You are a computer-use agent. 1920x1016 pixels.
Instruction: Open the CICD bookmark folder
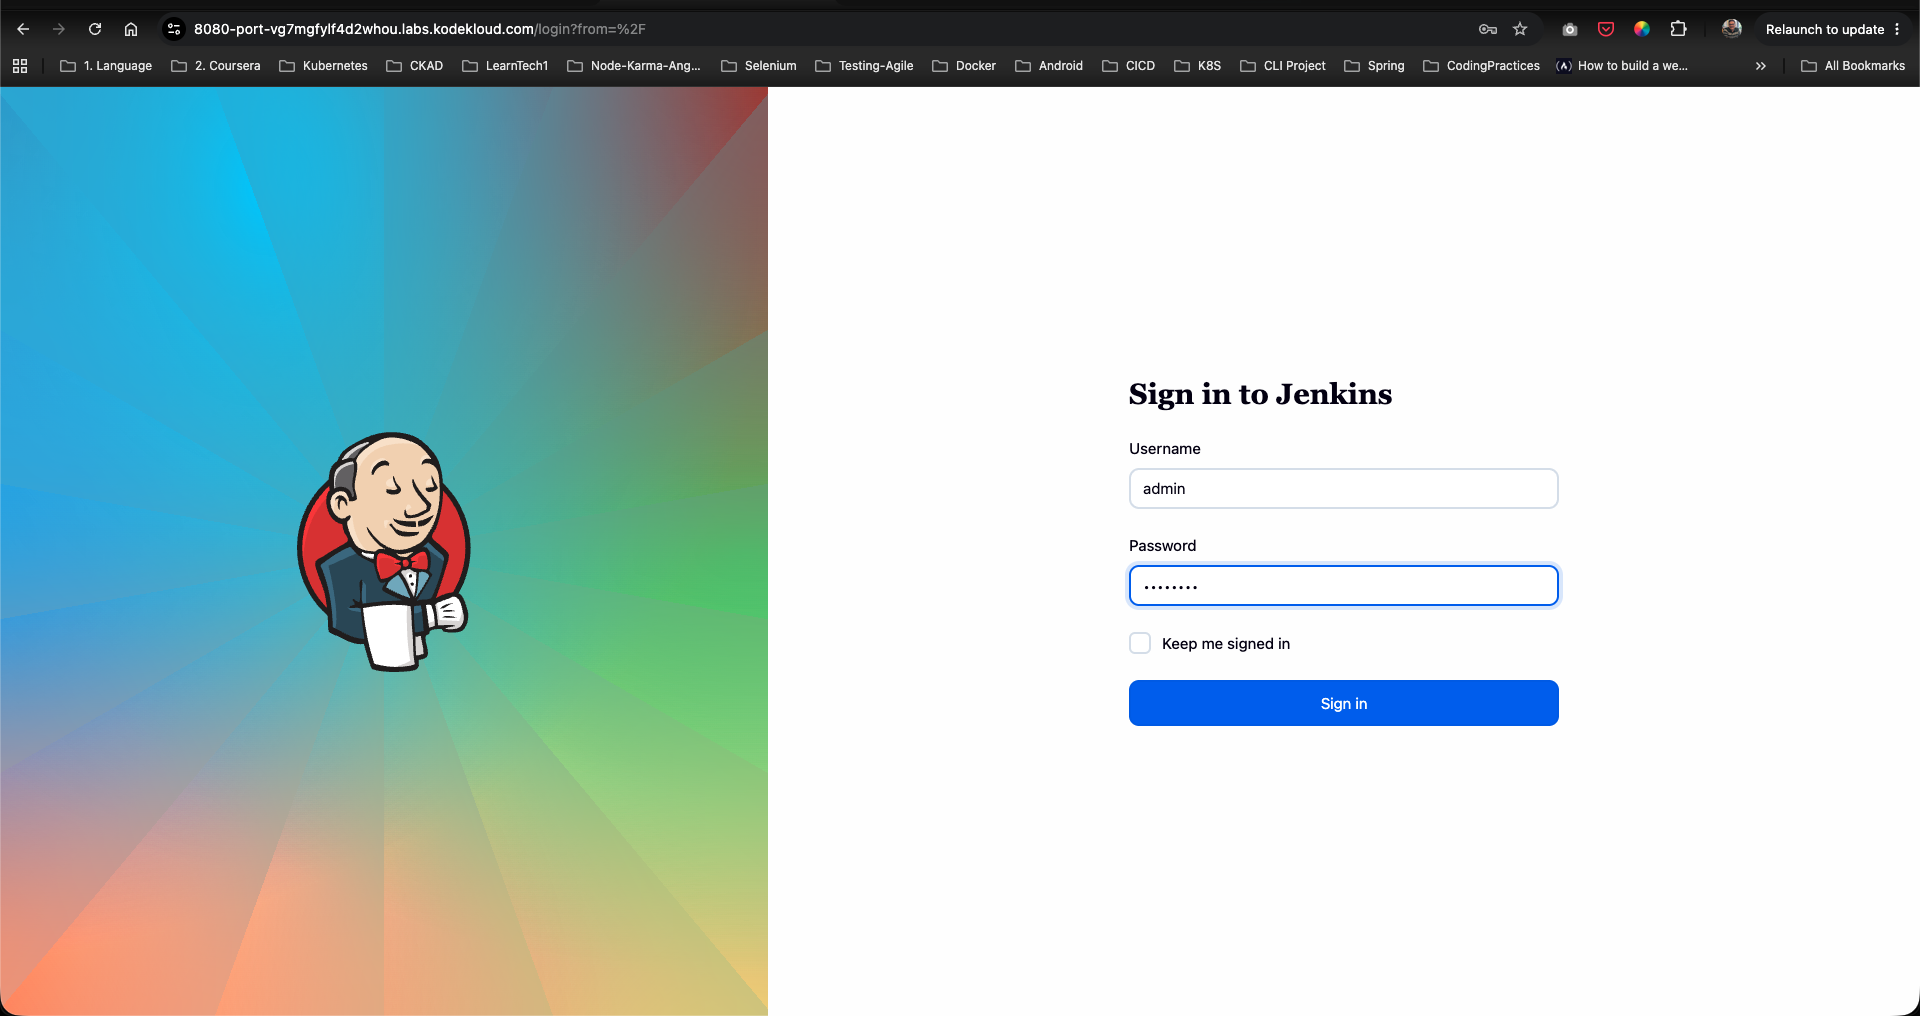pos(1128,66)
